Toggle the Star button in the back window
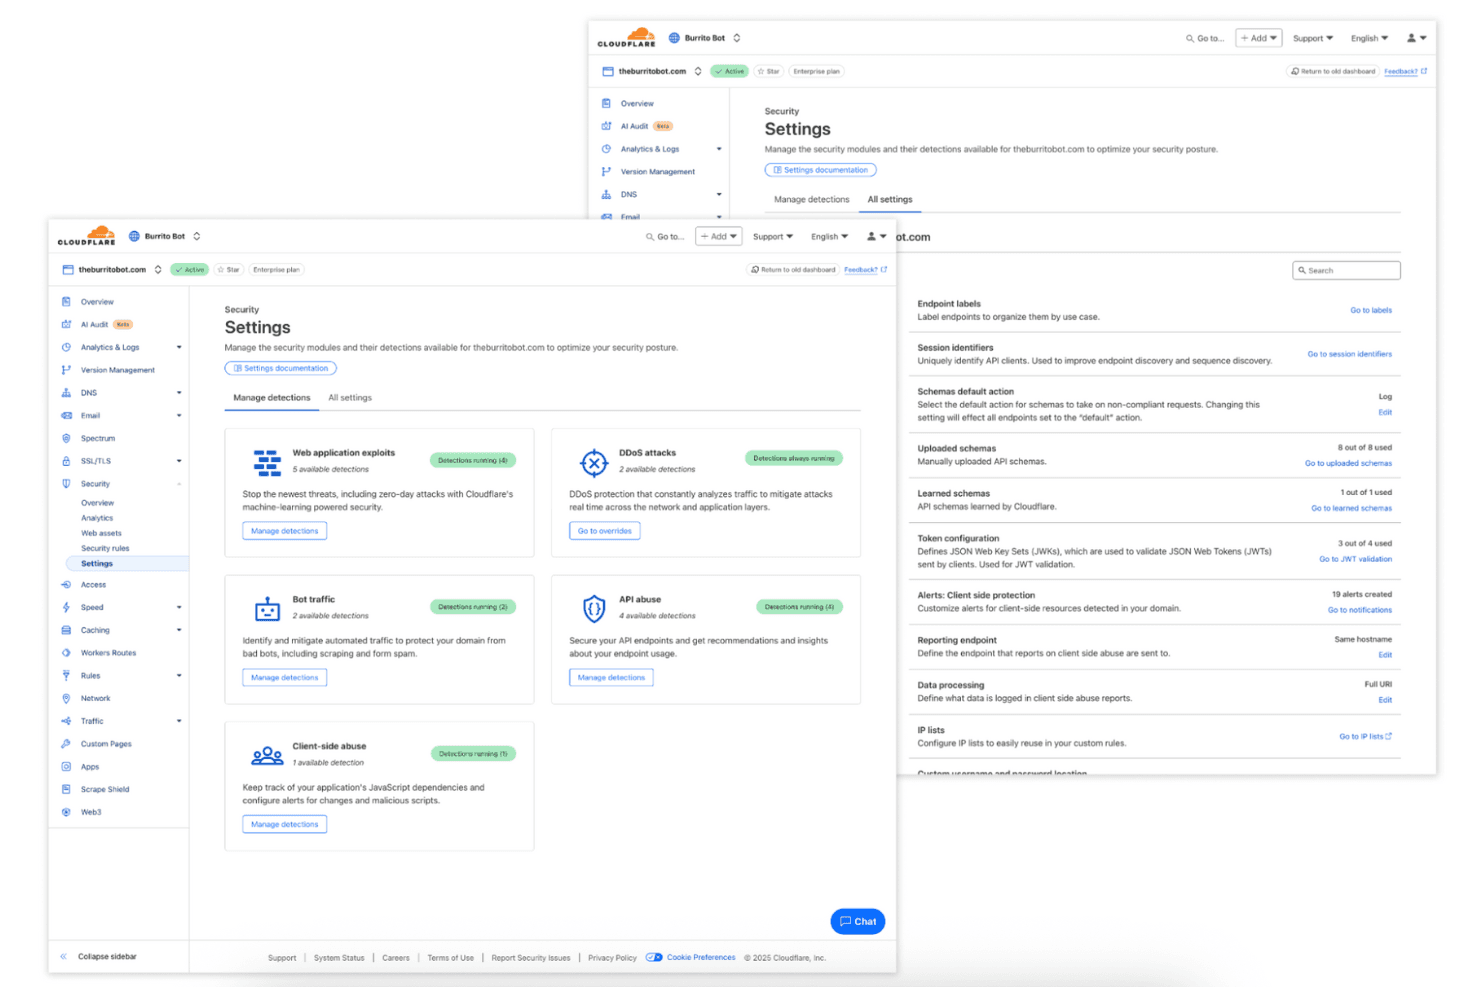This screenshot has height=987, width=1480. [x=768, y=71]
